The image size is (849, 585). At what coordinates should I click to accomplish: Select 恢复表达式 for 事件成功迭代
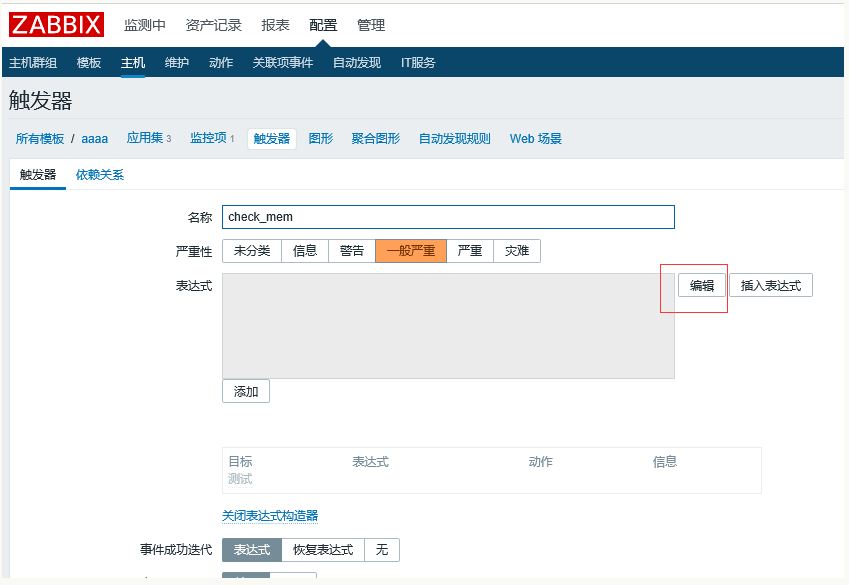point(323,550)
